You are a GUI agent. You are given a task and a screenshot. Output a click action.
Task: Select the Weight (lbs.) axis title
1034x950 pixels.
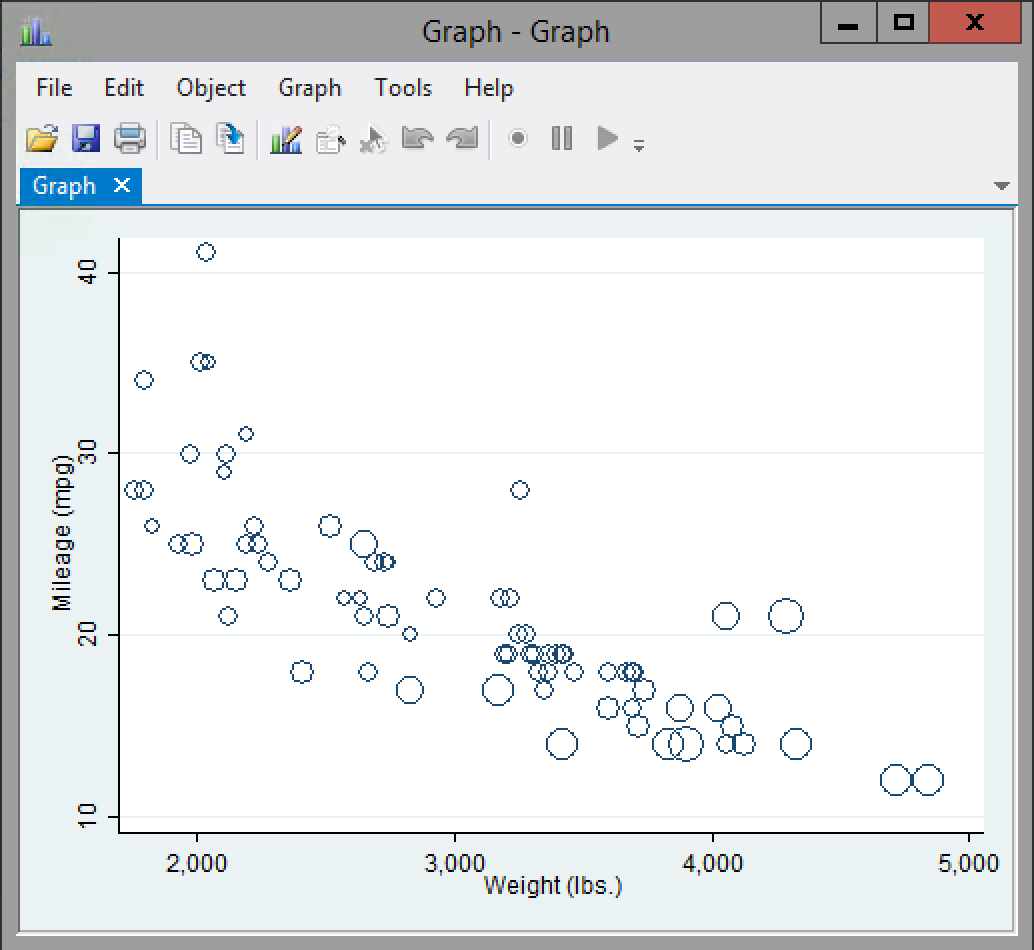pos(553,885)
